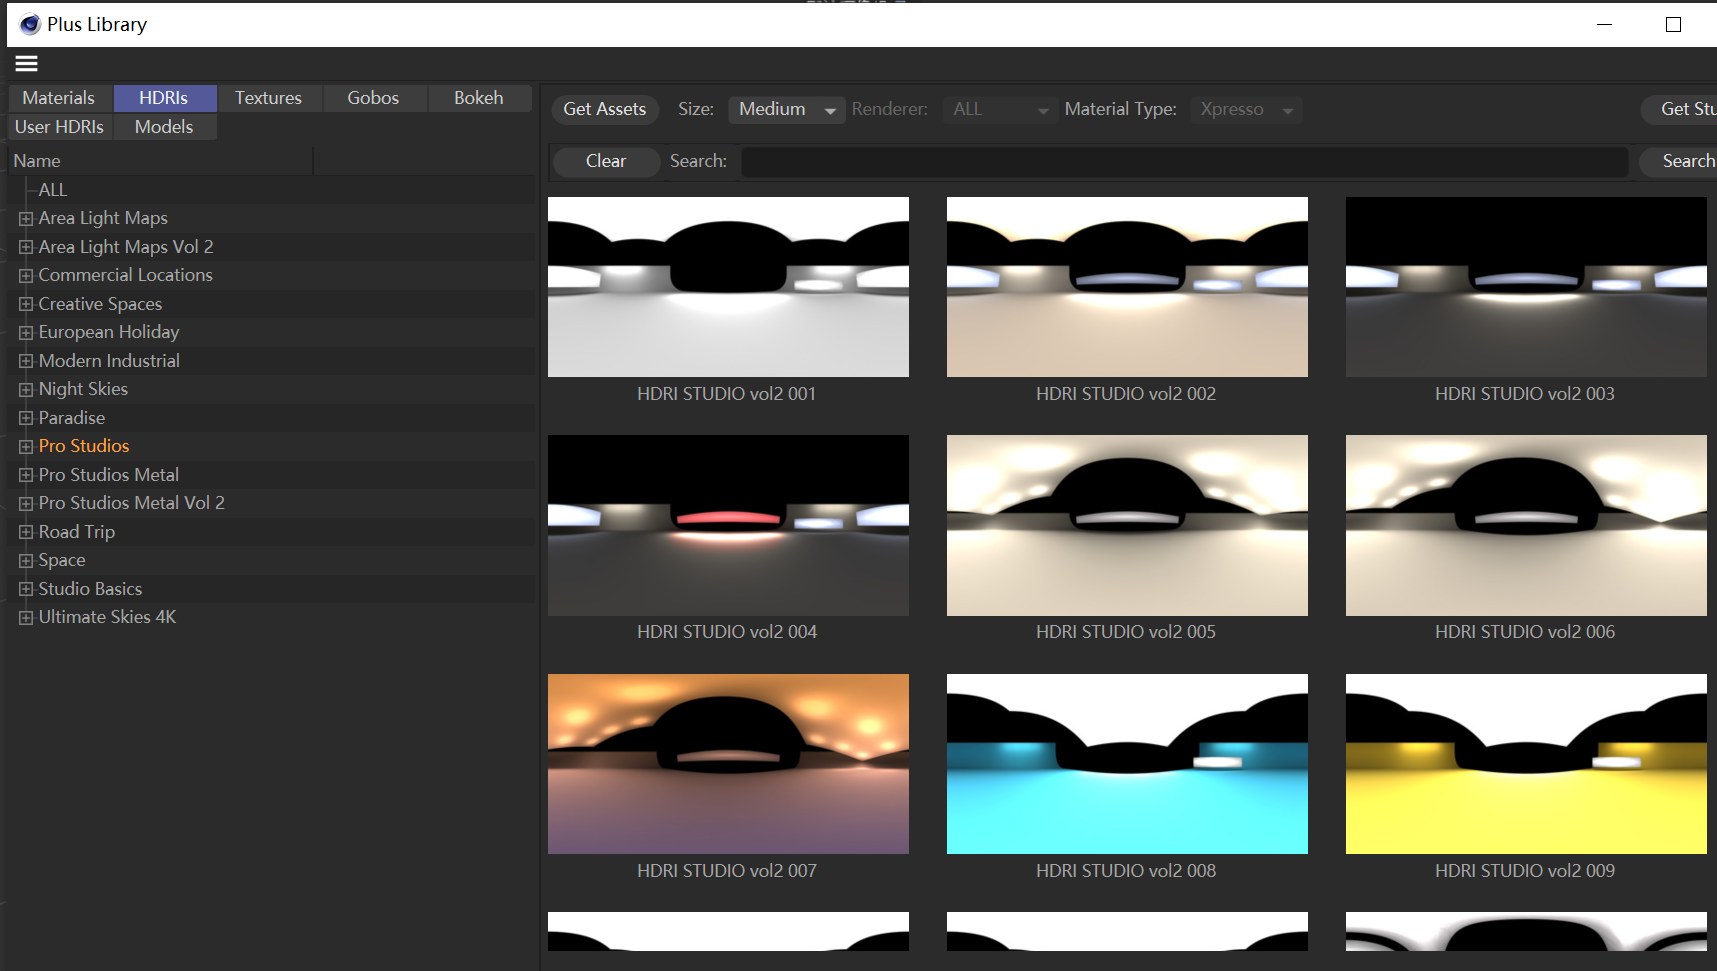The height and width of the screenshot is (971, 1717).
Task: Expand the Paradise category
Action: coord(26,418)
